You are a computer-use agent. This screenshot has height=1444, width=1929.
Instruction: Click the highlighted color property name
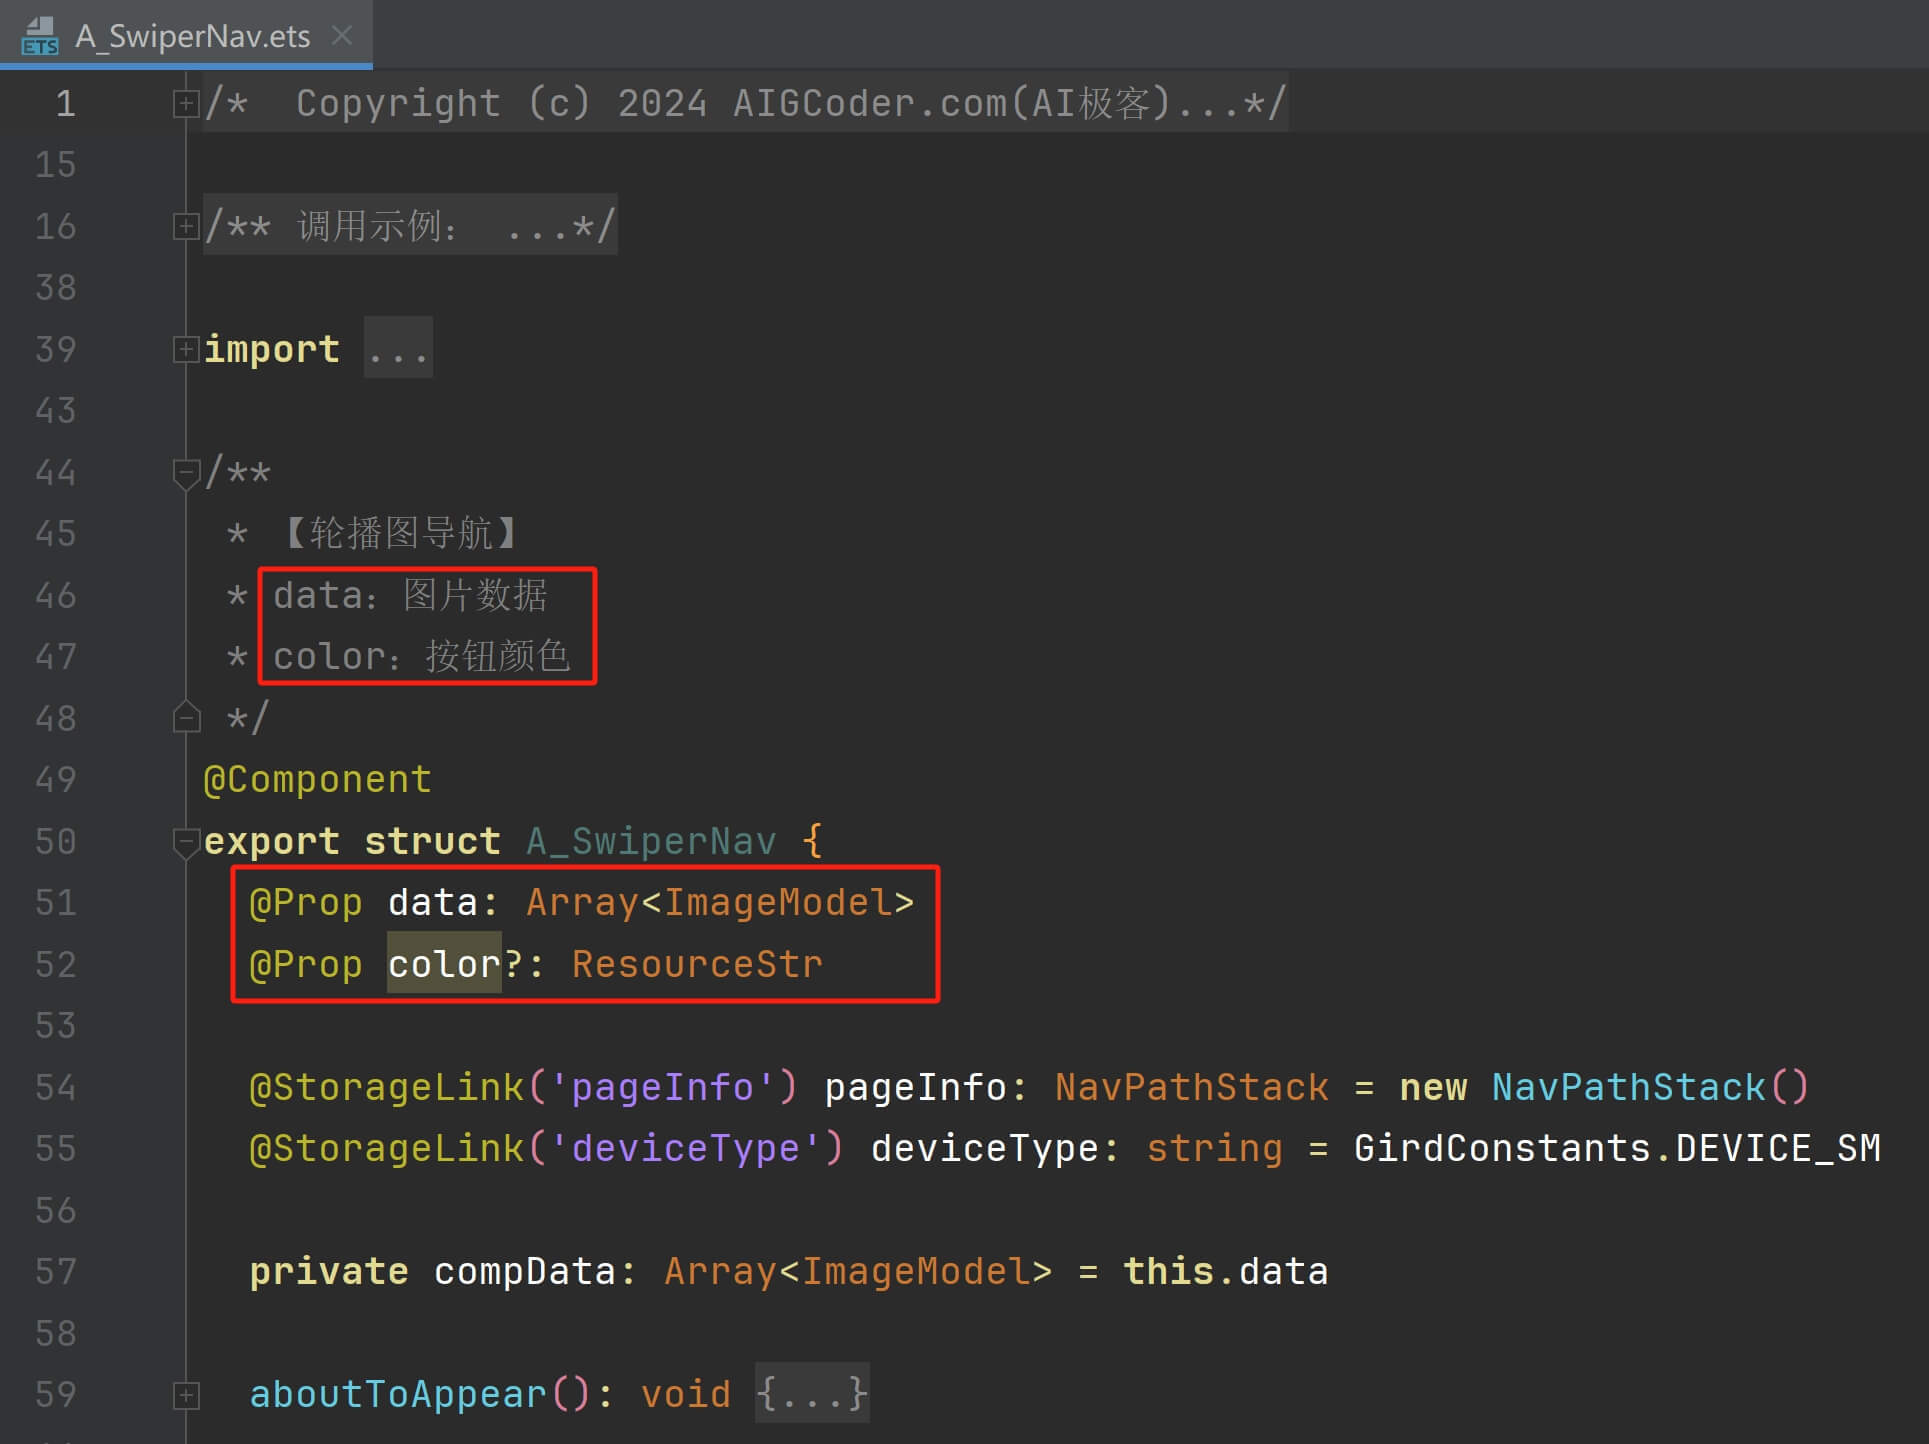pos(444,964)
